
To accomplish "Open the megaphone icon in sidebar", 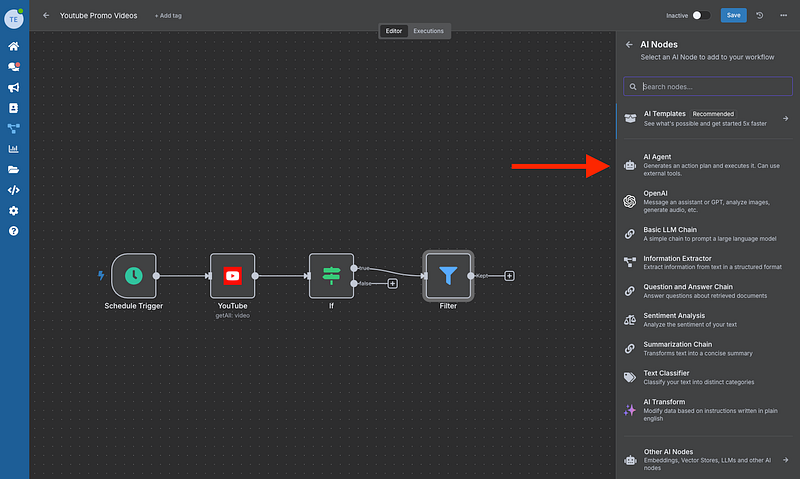I will [x=14, y=87].
